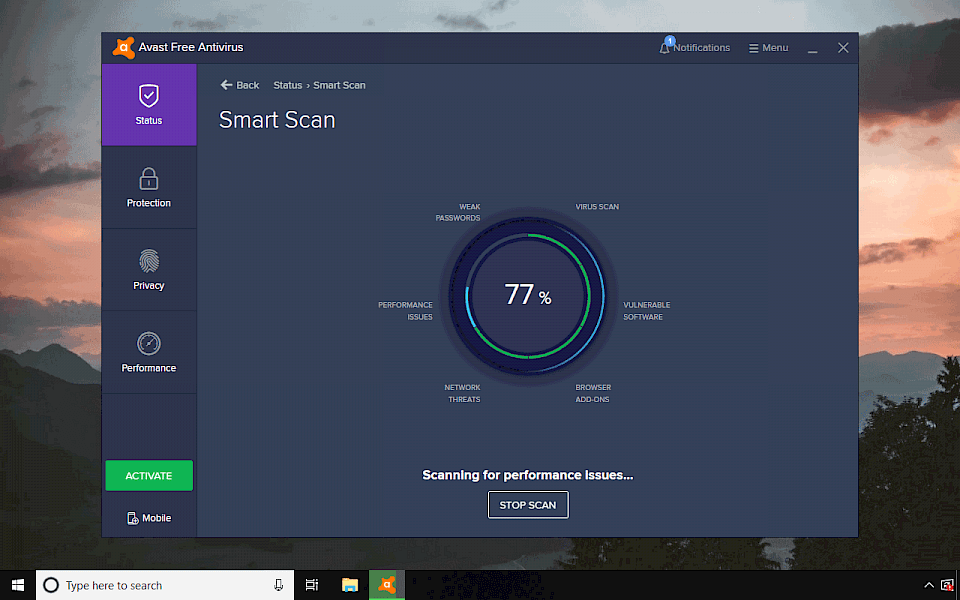
Task: Select the Status shield tab
Action: coord(149,105)
